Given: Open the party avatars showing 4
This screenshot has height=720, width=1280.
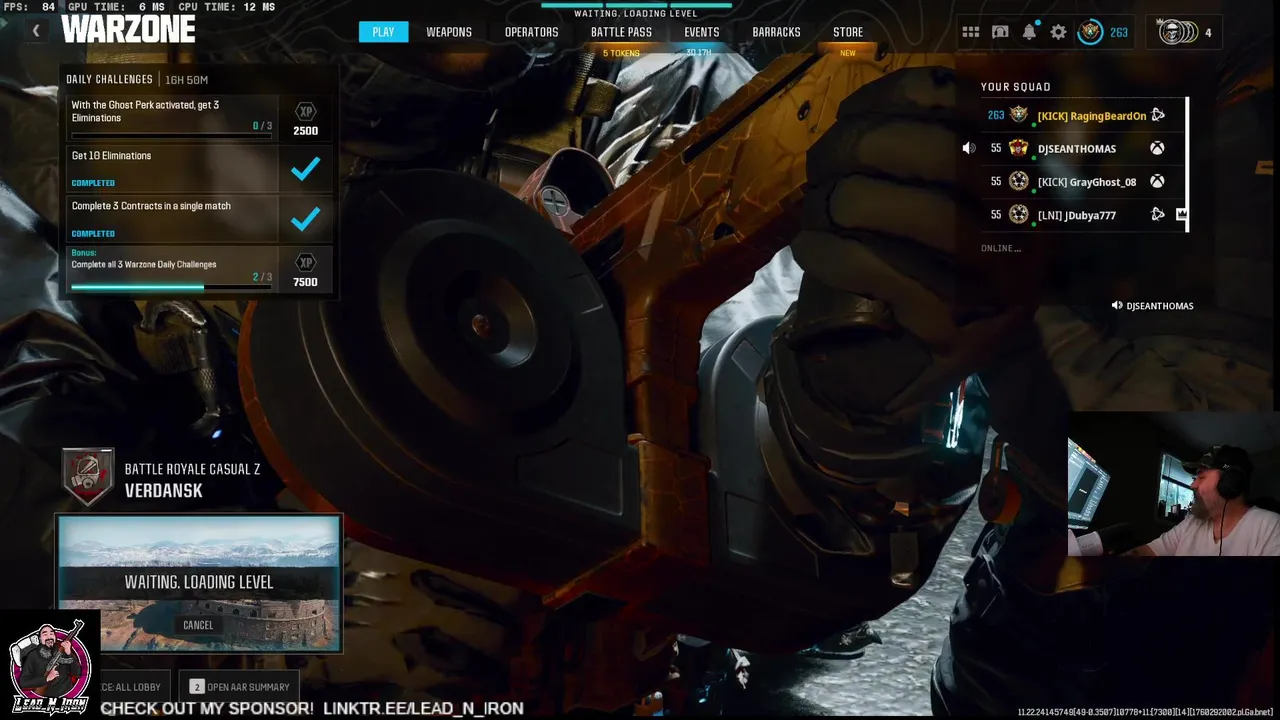Looking at the screenshot, I should (1177, 32).
